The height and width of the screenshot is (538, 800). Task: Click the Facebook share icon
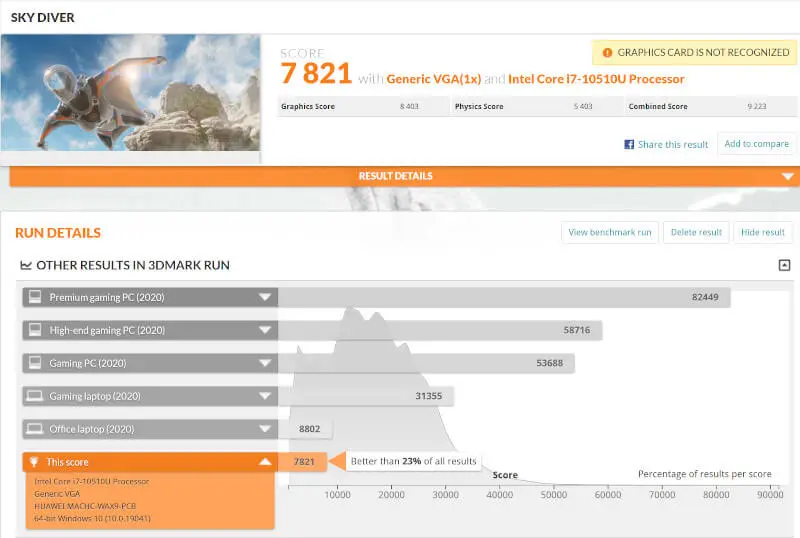(630, 144)
